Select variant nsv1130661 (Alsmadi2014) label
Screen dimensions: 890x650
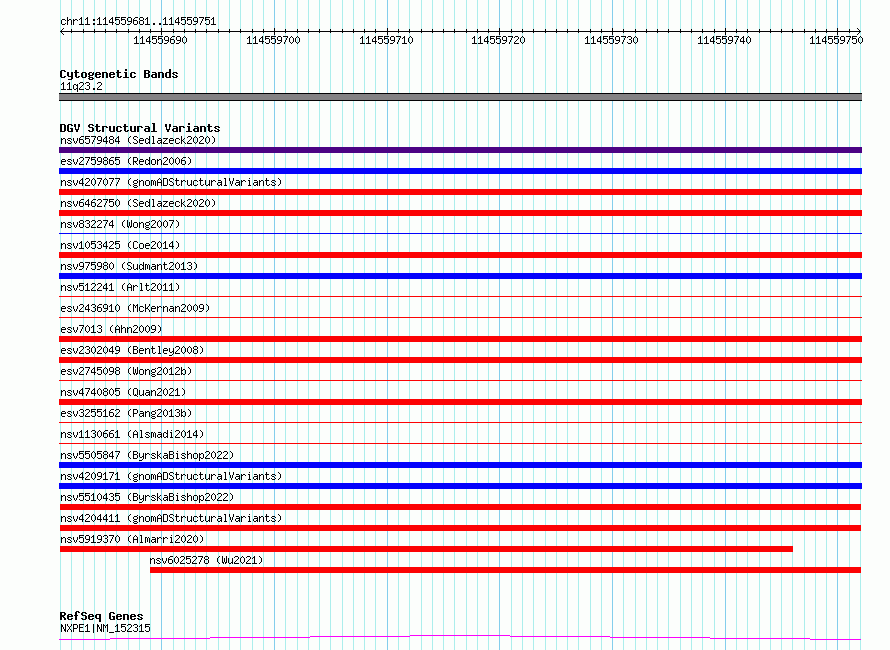tap(132, 434)
